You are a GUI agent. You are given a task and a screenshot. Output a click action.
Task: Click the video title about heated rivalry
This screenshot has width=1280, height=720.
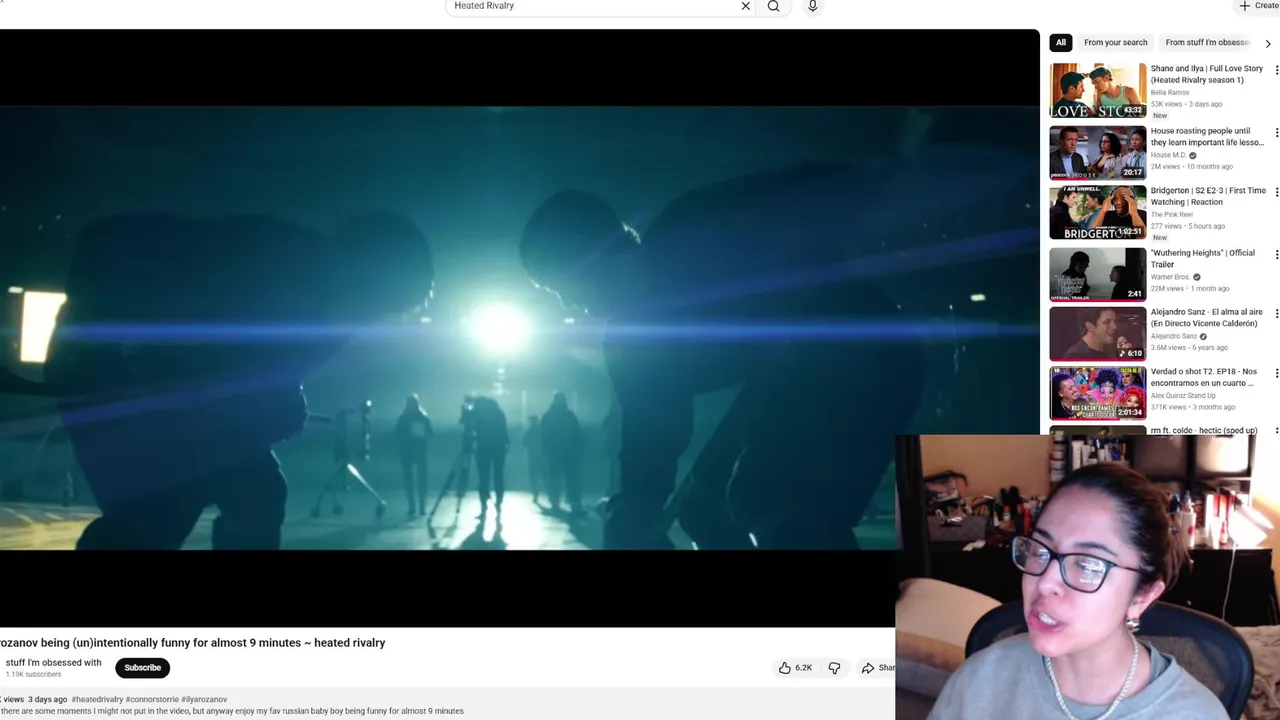(192, 643)
